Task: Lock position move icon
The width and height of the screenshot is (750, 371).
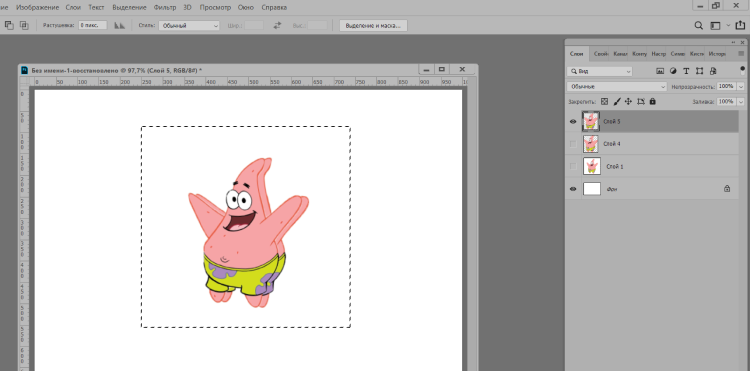Action: [629, 101]
